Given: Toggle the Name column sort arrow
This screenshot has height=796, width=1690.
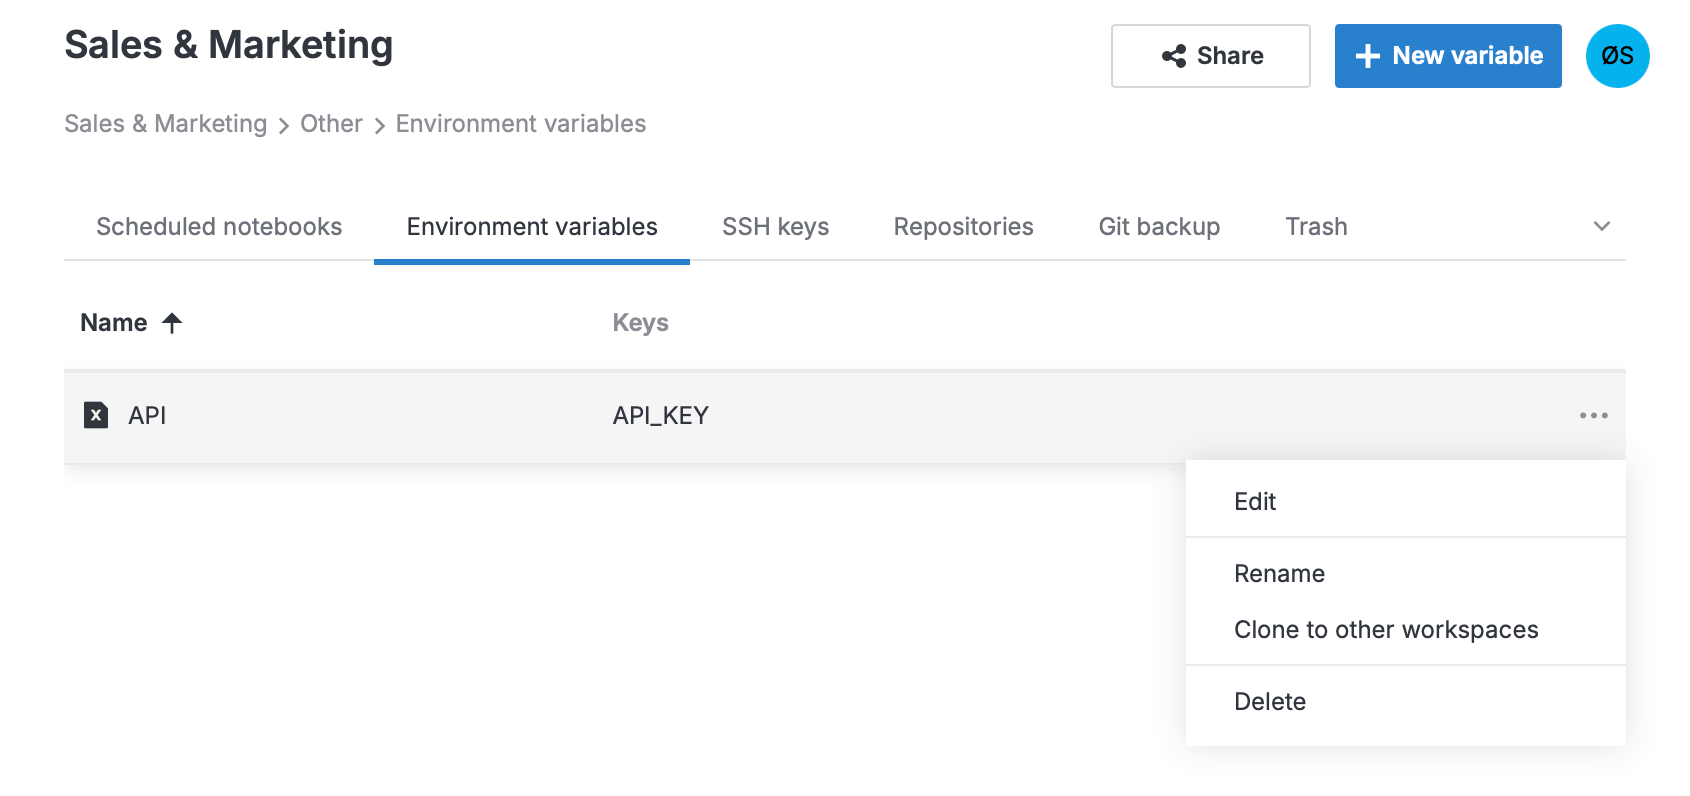Looking at the screenshot, I should click(x=172, y=322).
